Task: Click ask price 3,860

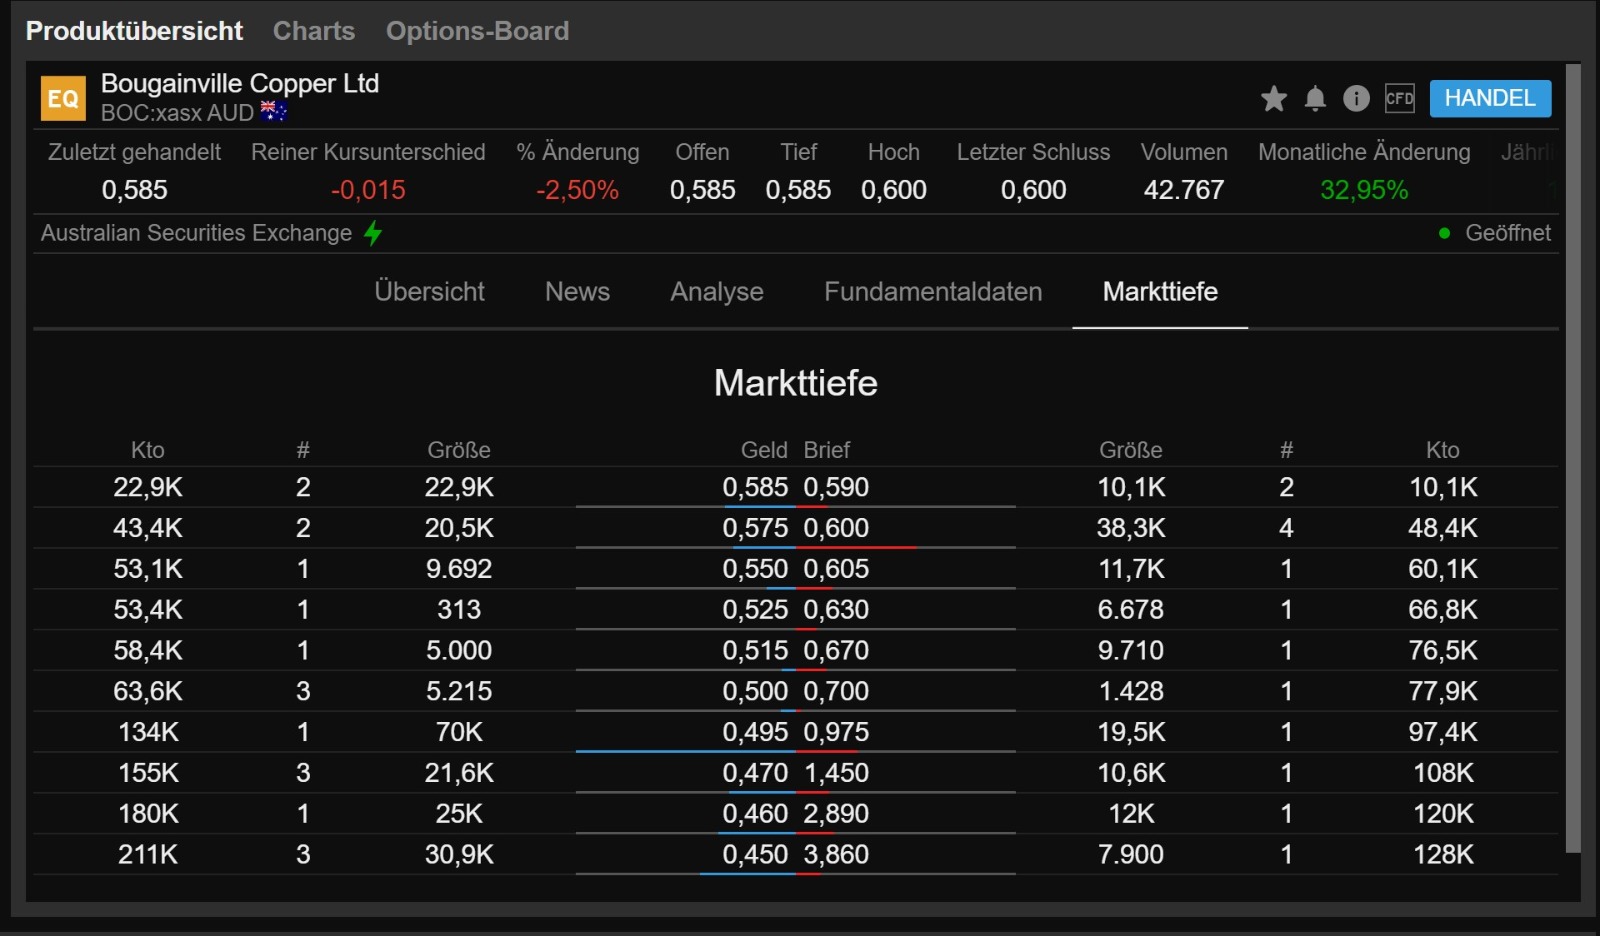Action: 836,855
